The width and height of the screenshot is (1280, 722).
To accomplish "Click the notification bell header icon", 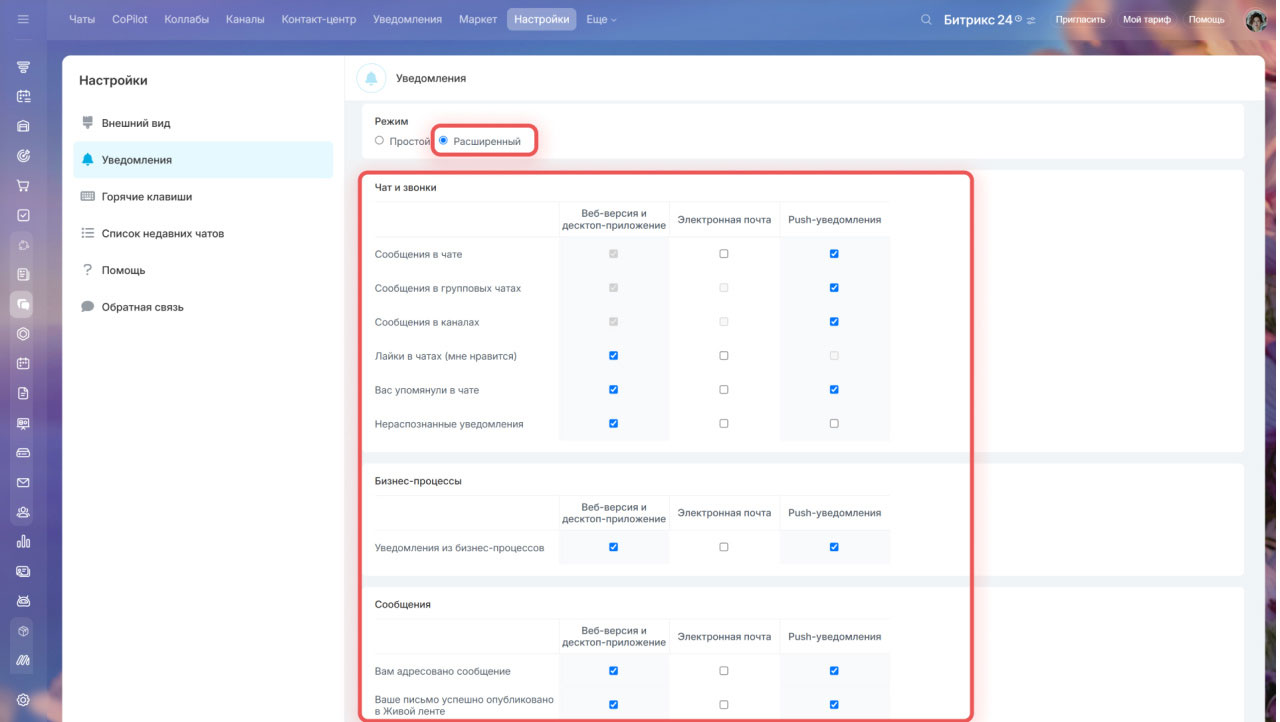I will (372, 78).
